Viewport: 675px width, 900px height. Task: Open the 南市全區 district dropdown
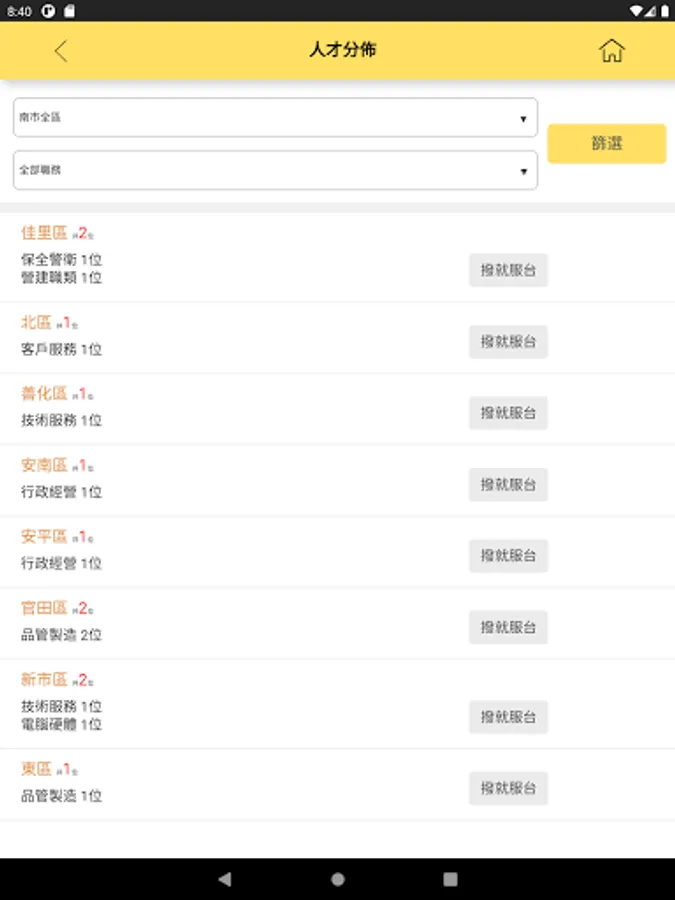coord(275,118)
